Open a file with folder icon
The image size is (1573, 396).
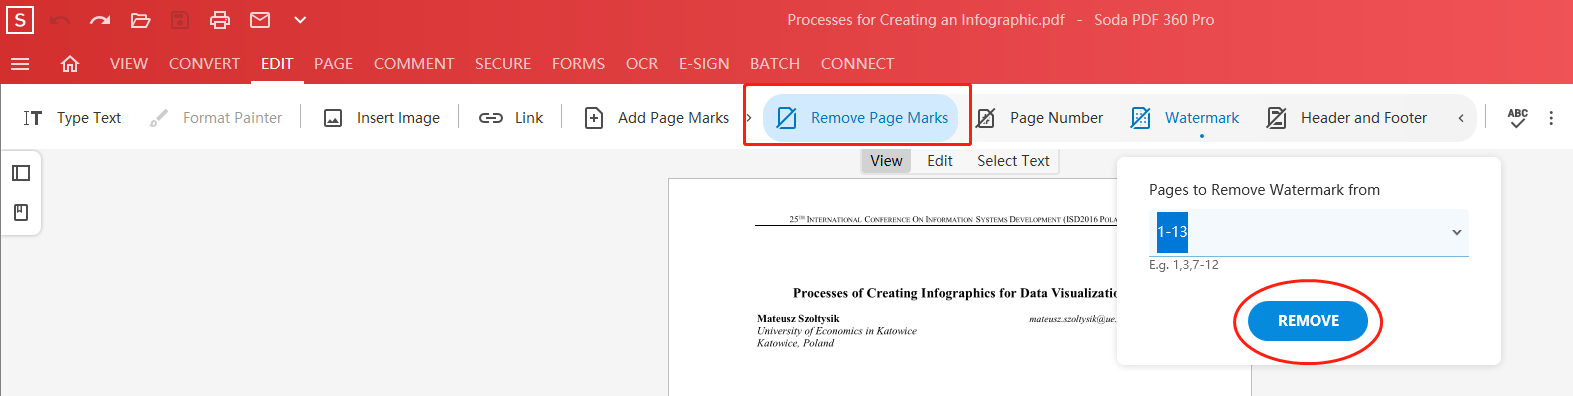pyautogui.click(x=140, y=20)
